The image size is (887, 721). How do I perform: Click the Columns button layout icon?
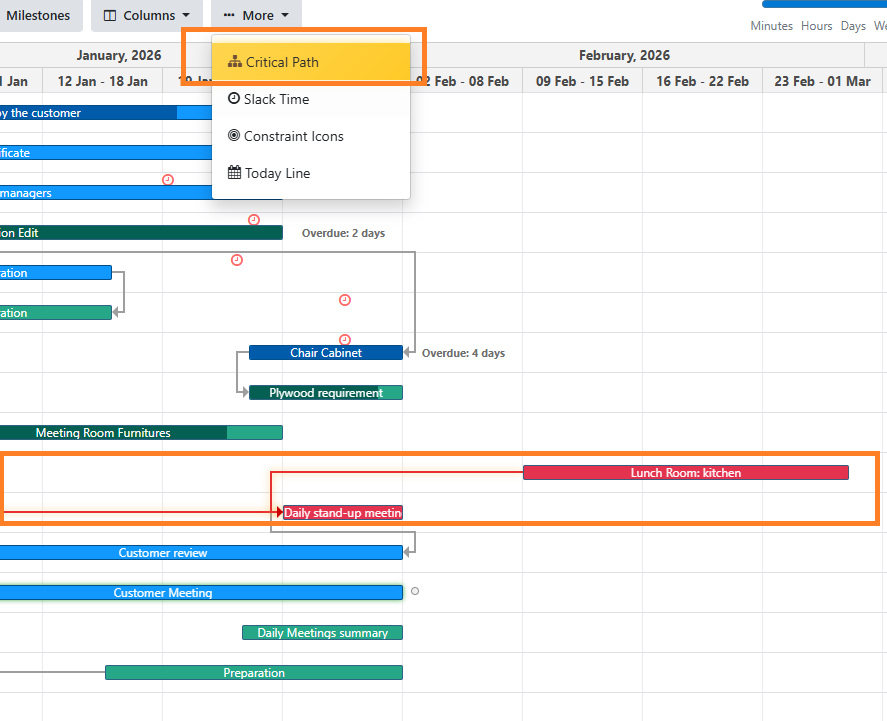click(x=111, y=16)
